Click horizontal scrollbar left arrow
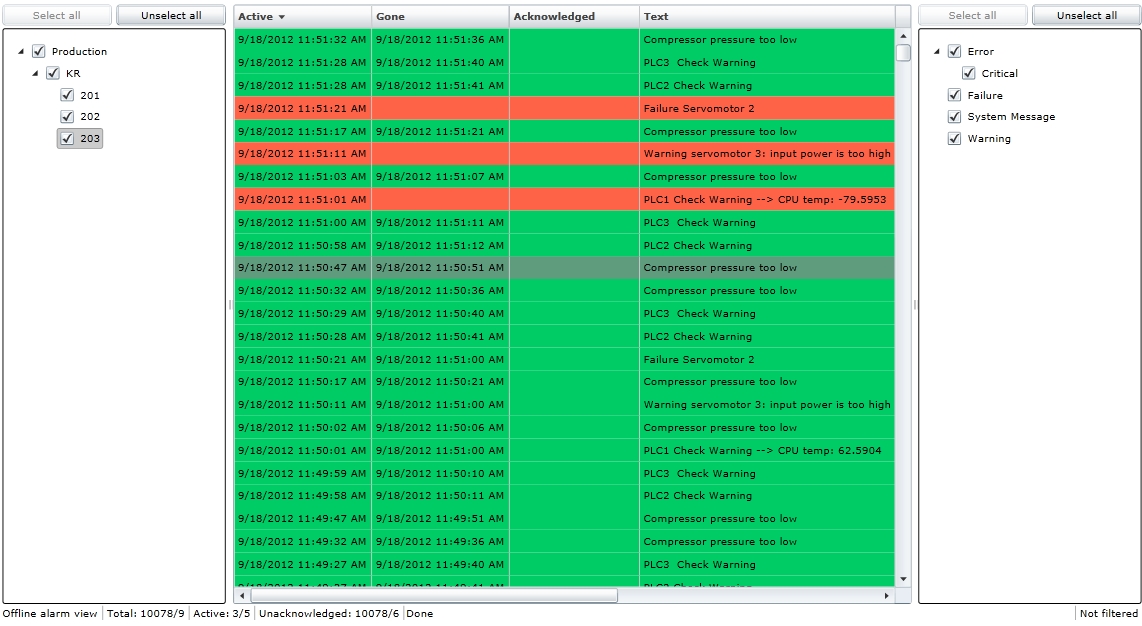 tap(242, 596)
